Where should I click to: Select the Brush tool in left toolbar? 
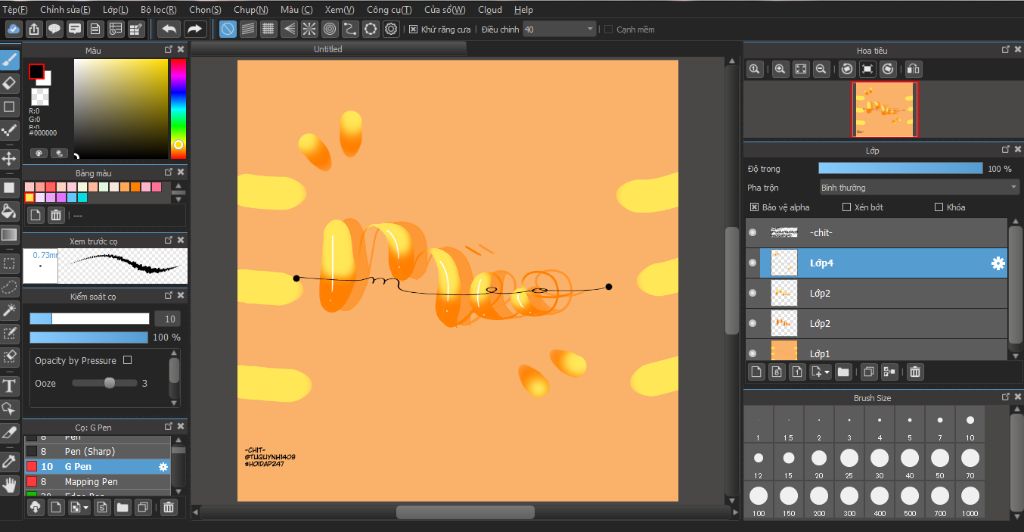9,60
